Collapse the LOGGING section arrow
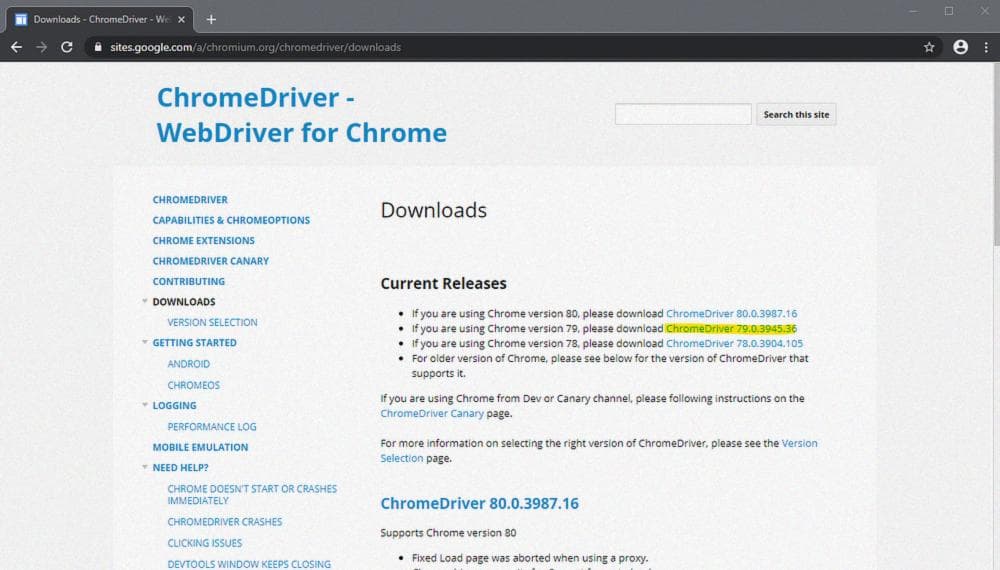Viewport: 1000px width, 570px height. [x=145, y=405]
